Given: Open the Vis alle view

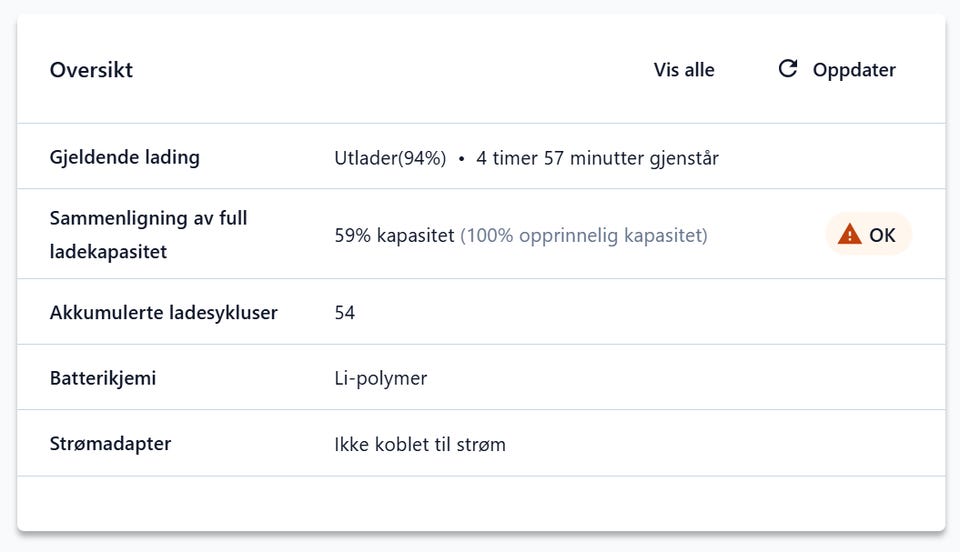Looking at the screenshot, I should coord(684,70).
